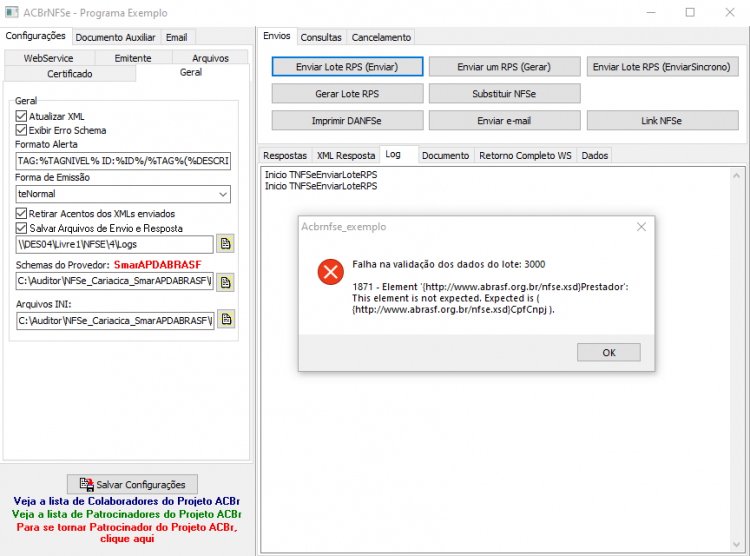
Task: Click the Enviar e-mail button
Action: tap(504, 121)
